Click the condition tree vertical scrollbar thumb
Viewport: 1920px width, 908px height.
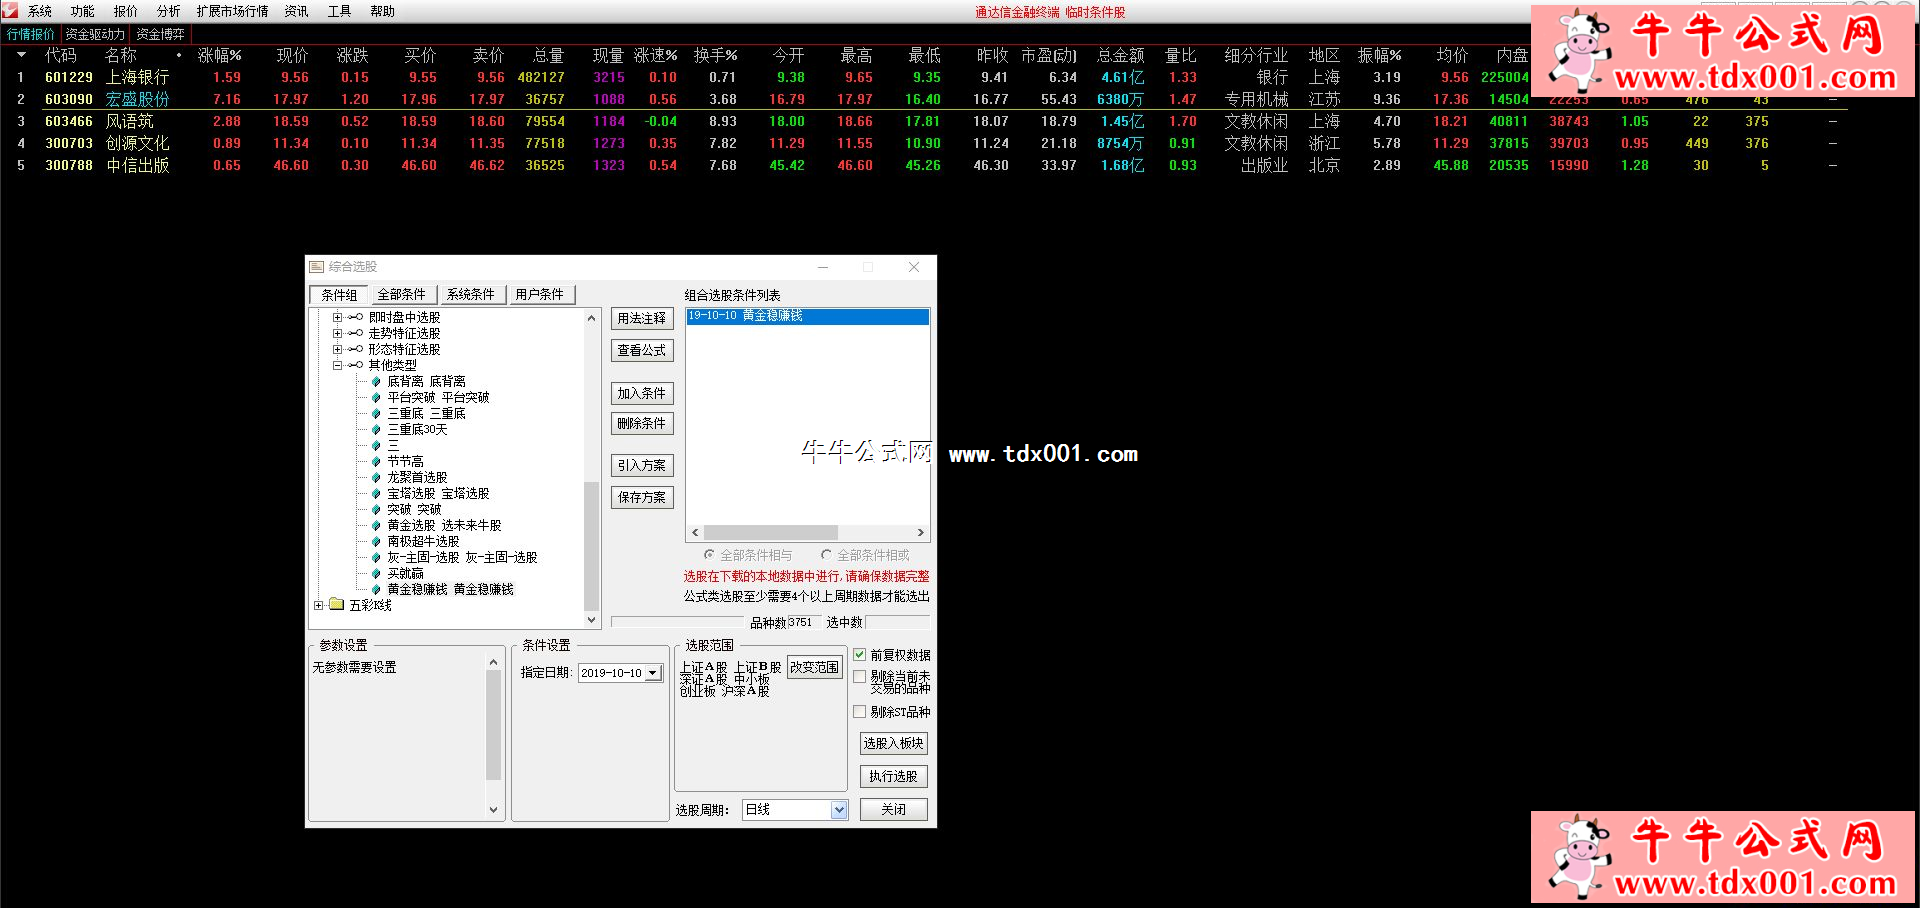coord(591,546)
